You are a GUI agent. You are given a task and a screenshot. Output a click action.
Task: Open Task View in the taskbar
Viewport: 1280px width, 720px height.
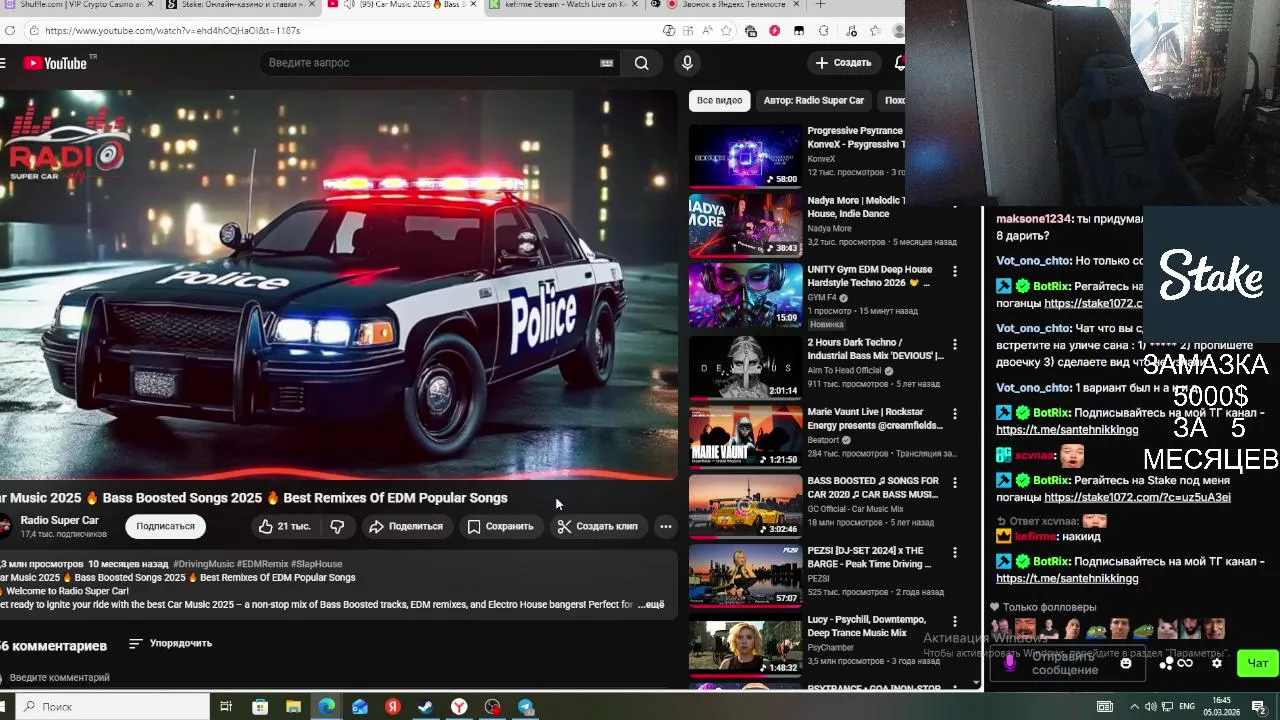226,707
